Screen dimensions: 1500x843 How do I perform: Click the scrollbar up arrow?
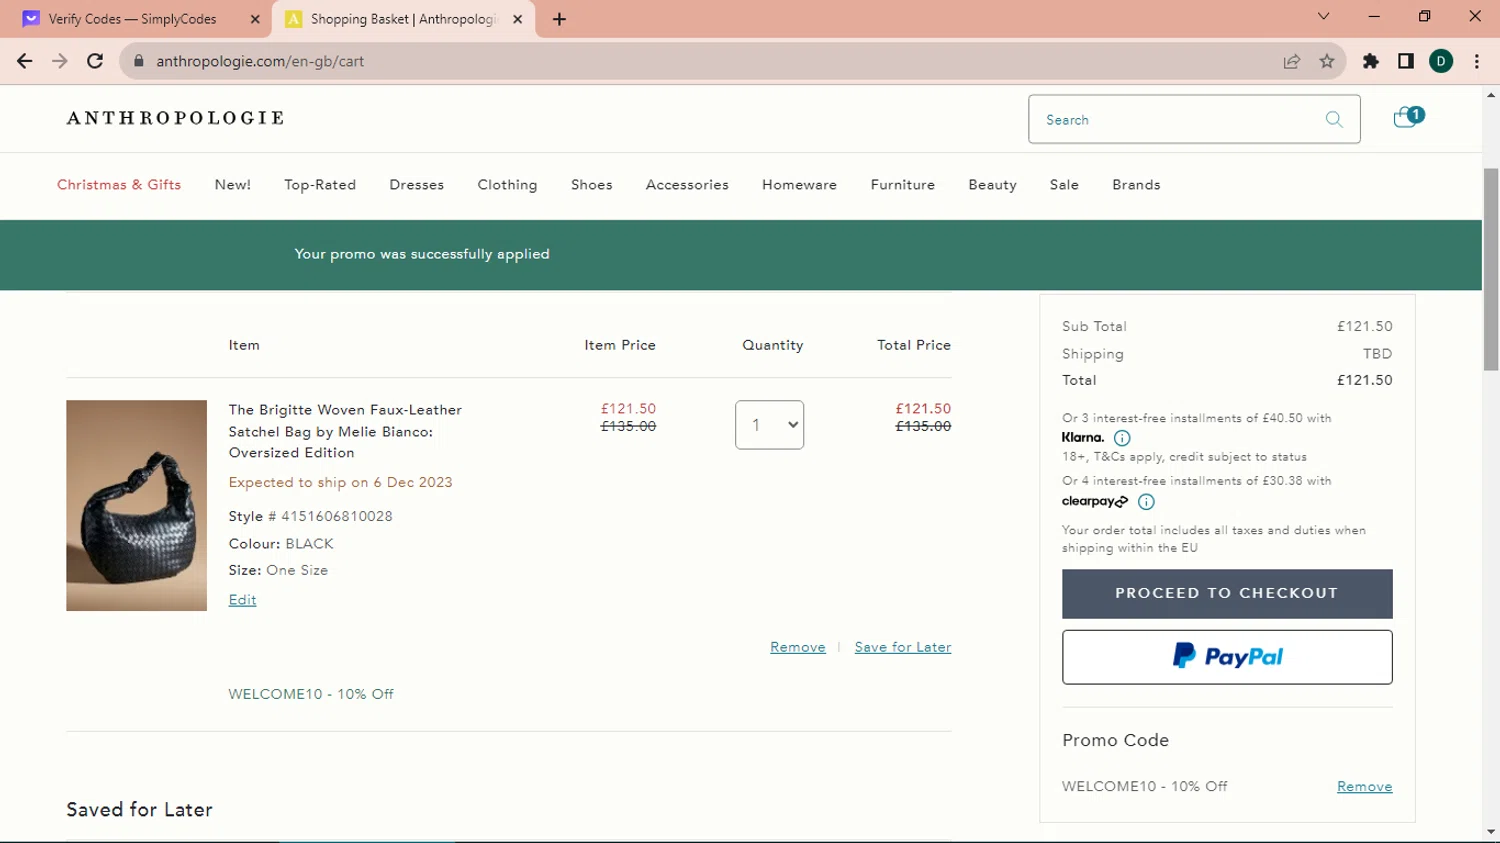click(x=1491, y=95)
